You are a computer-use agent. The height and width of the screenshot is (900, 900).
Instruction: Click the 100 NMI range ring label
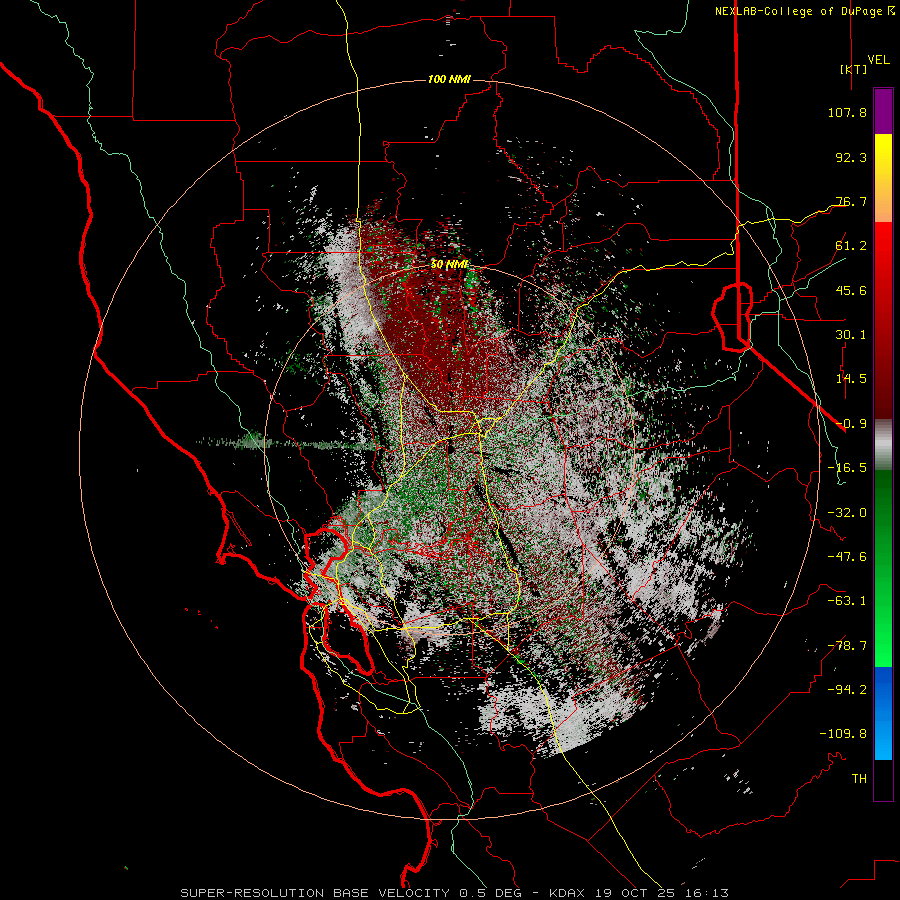(449, 79)
